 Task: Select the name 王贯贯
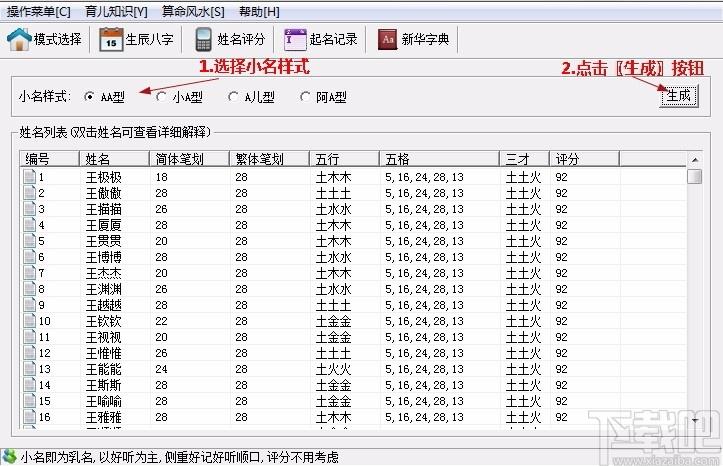pos(104,241)
